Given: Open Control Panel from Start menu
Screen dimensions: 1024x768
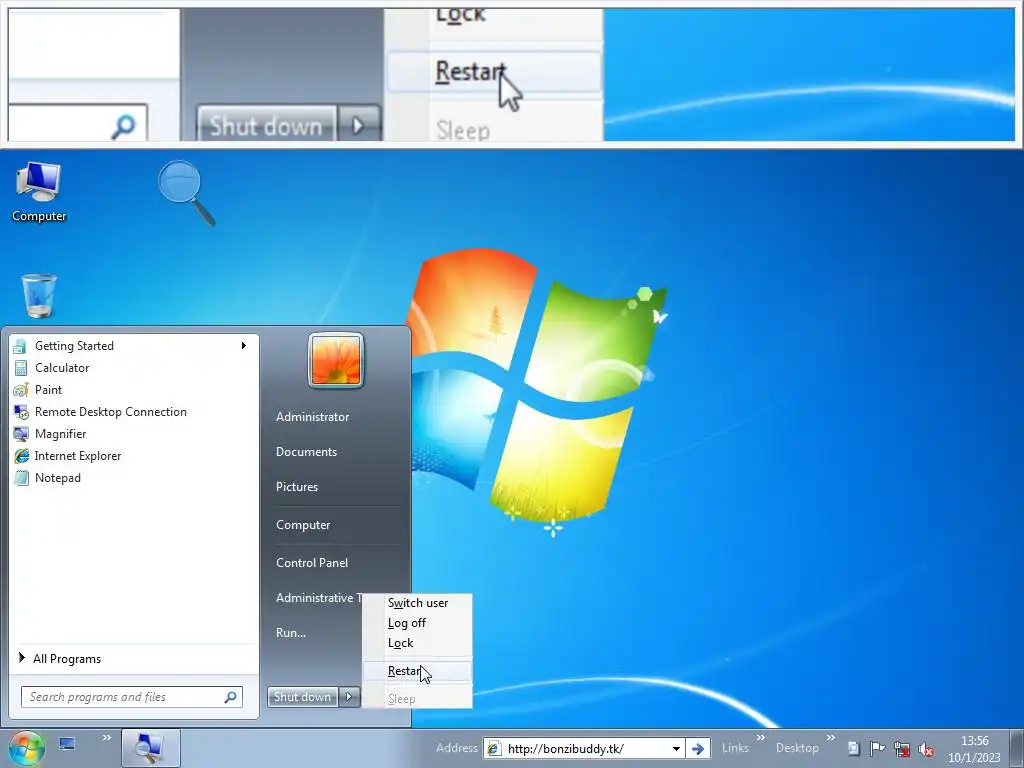Looking at the screenshot, I should click(x=312, y=563).
